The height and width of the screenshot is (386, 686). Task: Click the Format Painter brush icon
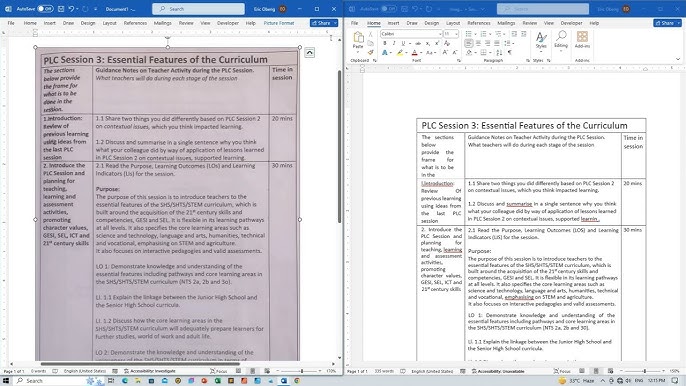[x=371, y=52]
